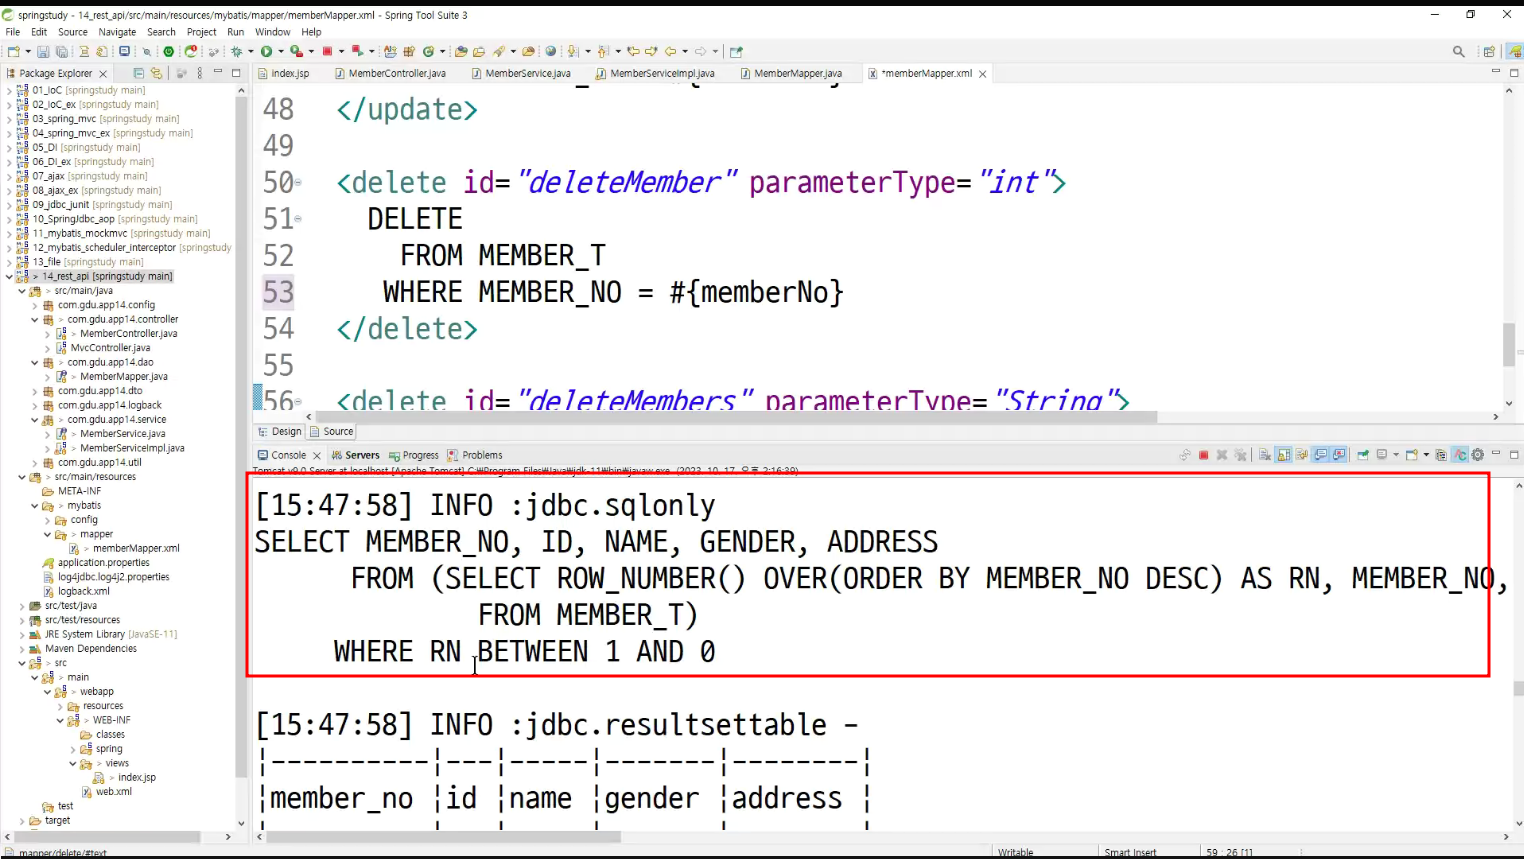Click Collapse All icon in Package Explorer

[x=139, y=73]
